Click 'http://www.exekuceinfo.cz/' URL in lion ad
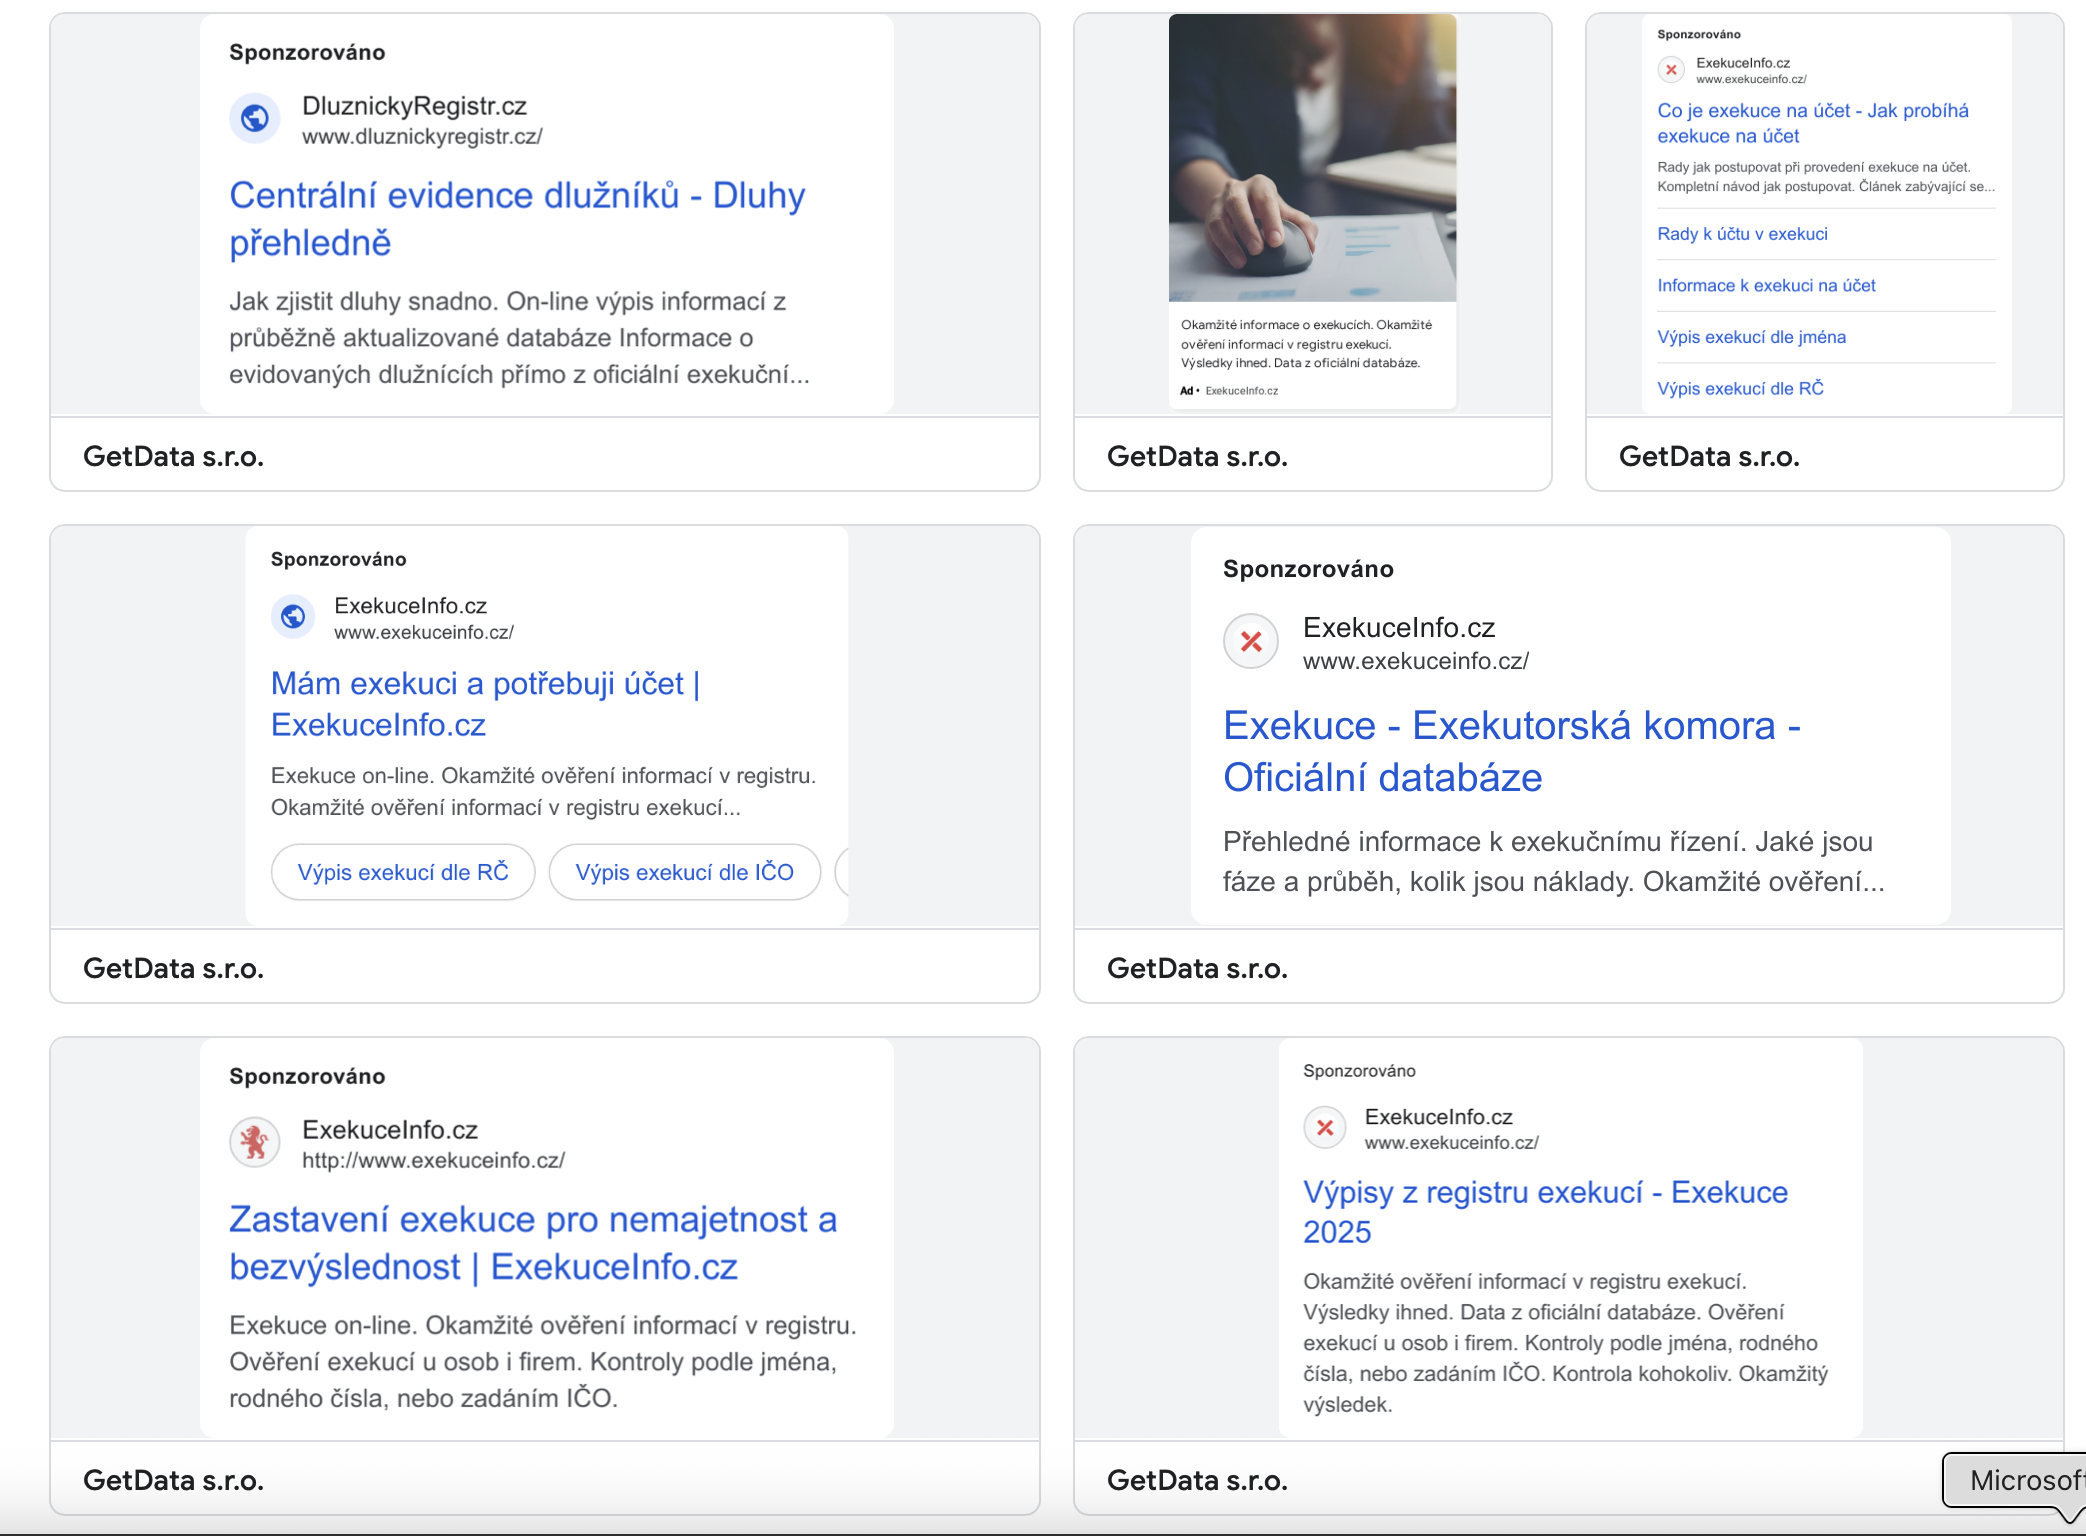The height and width of the screenshot is (1536, 2086). pyautogui.click(x=433, y=1161)
